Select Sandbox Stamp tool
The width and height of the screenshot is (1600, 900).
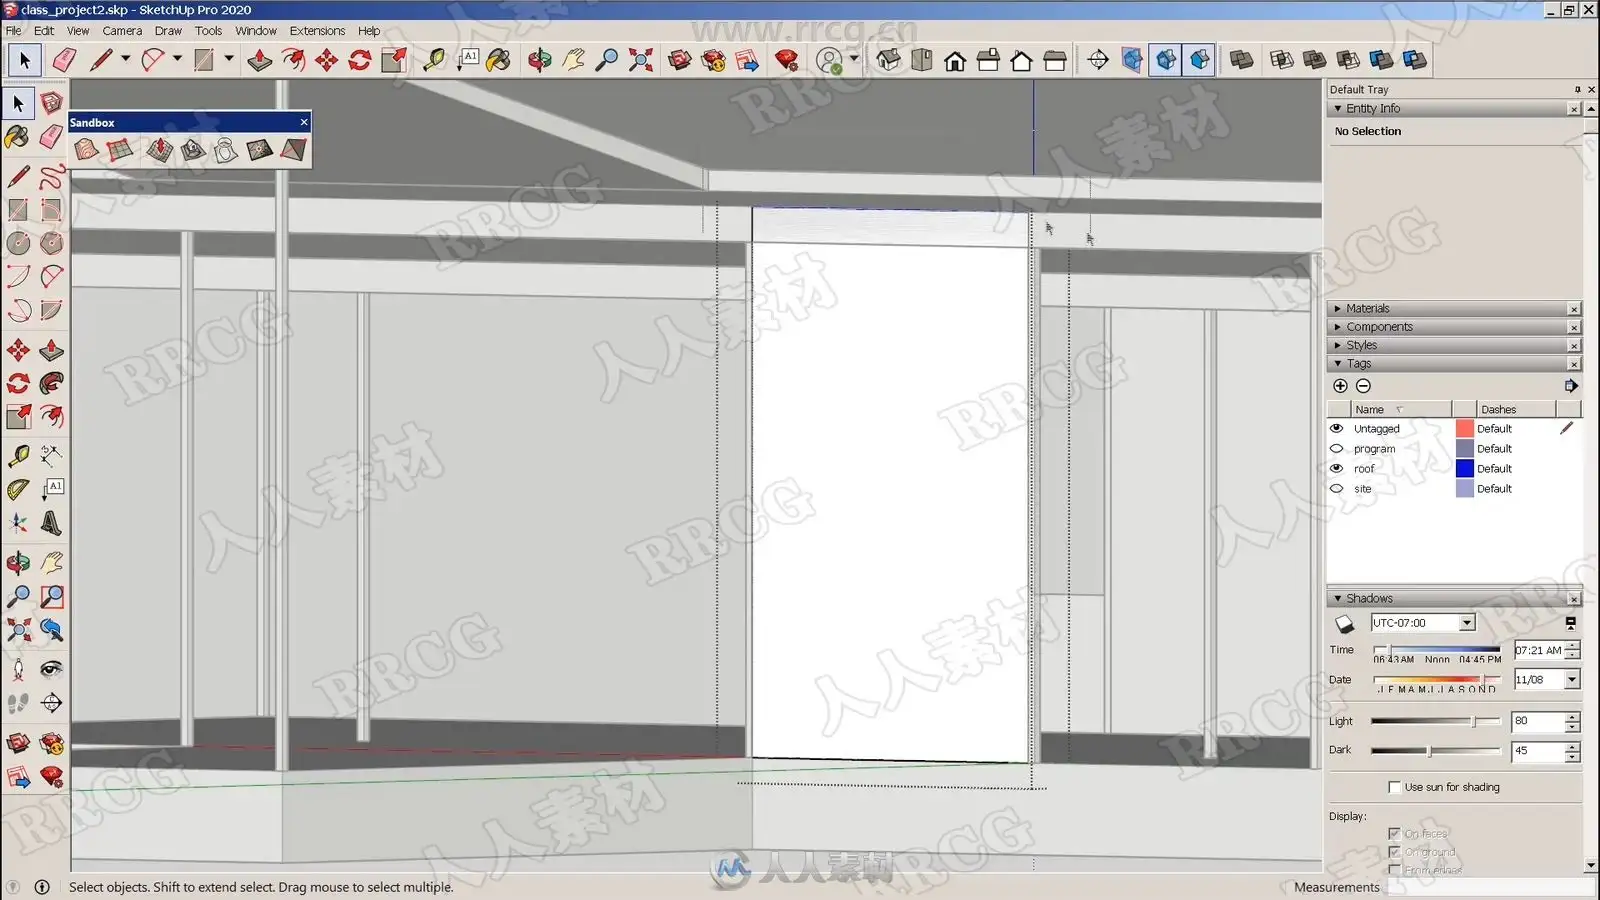click(x=193, y=150)
